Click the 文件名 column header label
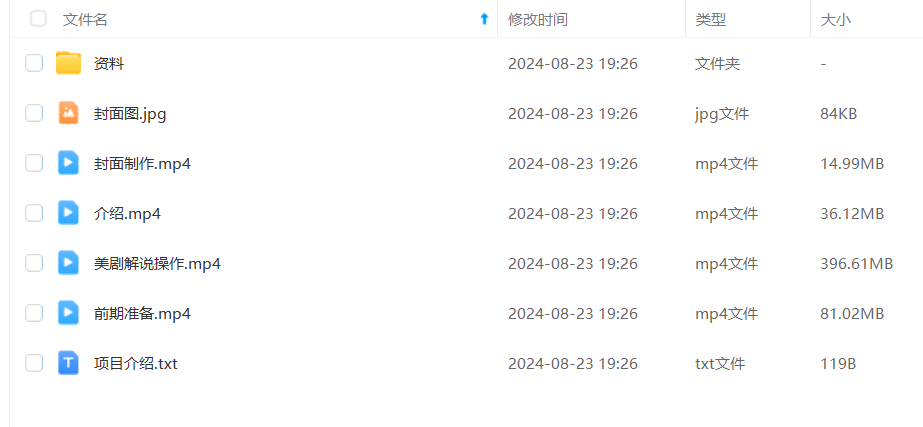 (x=85, y=20)
